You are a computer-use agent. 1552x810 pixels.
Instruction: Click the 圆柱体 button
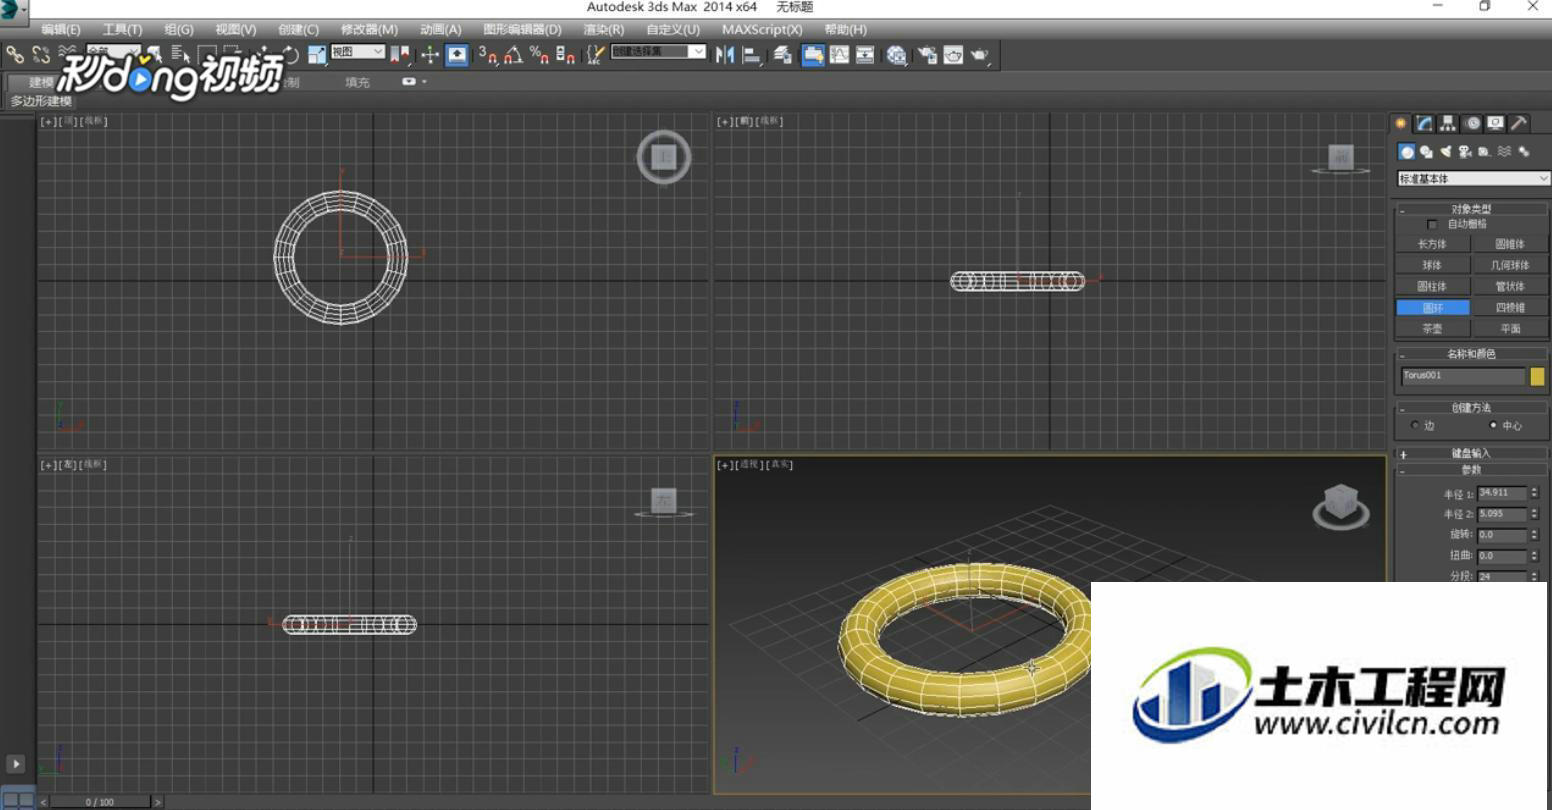click(x=1433, y=287)
